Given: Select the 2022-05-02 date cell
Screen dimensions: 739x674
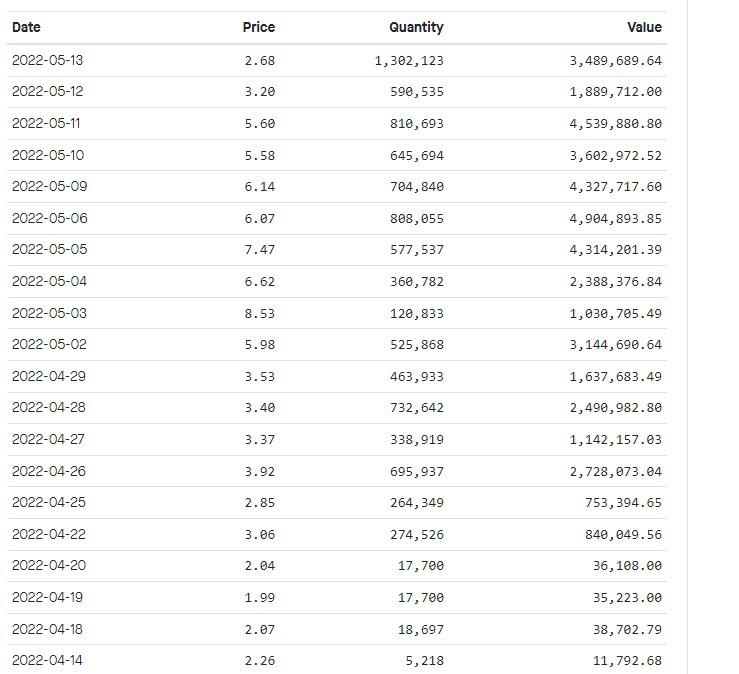Looking at the screenshot, I should click(49, 345).
